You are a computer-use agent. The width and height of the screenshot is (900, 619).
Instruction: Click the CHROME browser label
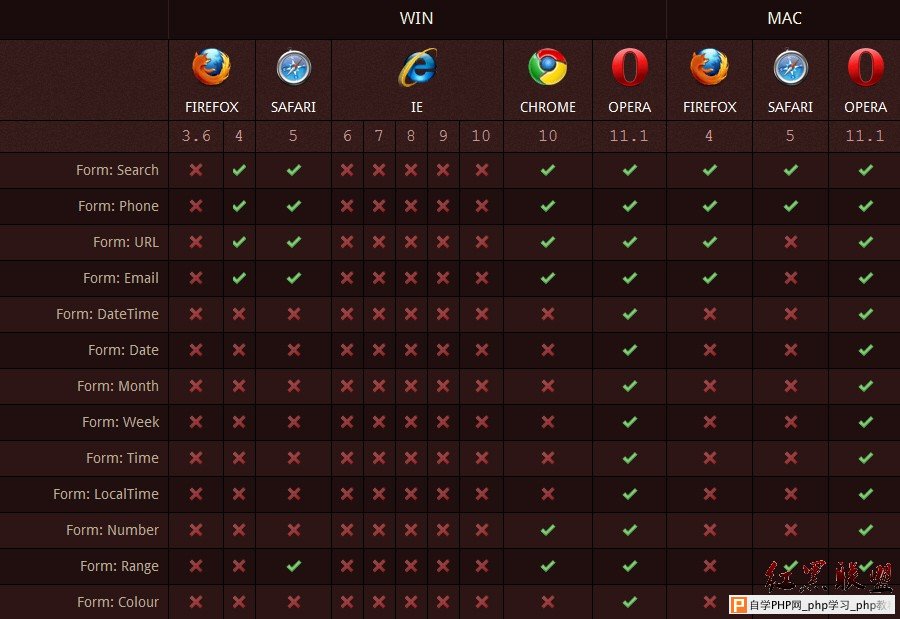coord(548,107)
